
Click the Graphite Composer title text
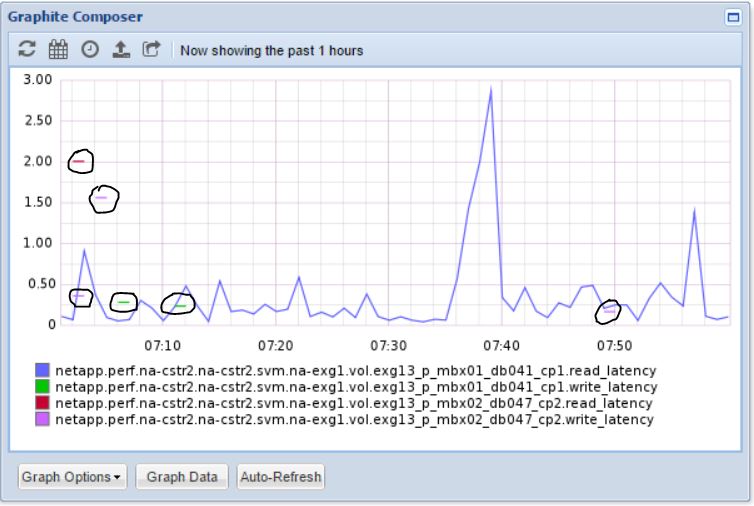pos(75,17)
